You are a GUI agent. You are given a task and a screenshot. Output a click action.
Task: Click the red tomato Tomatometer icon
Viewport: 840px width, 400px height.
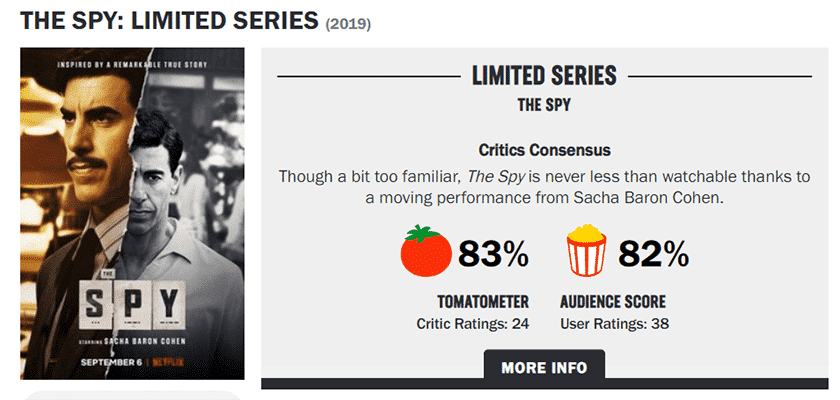[426, 251]
